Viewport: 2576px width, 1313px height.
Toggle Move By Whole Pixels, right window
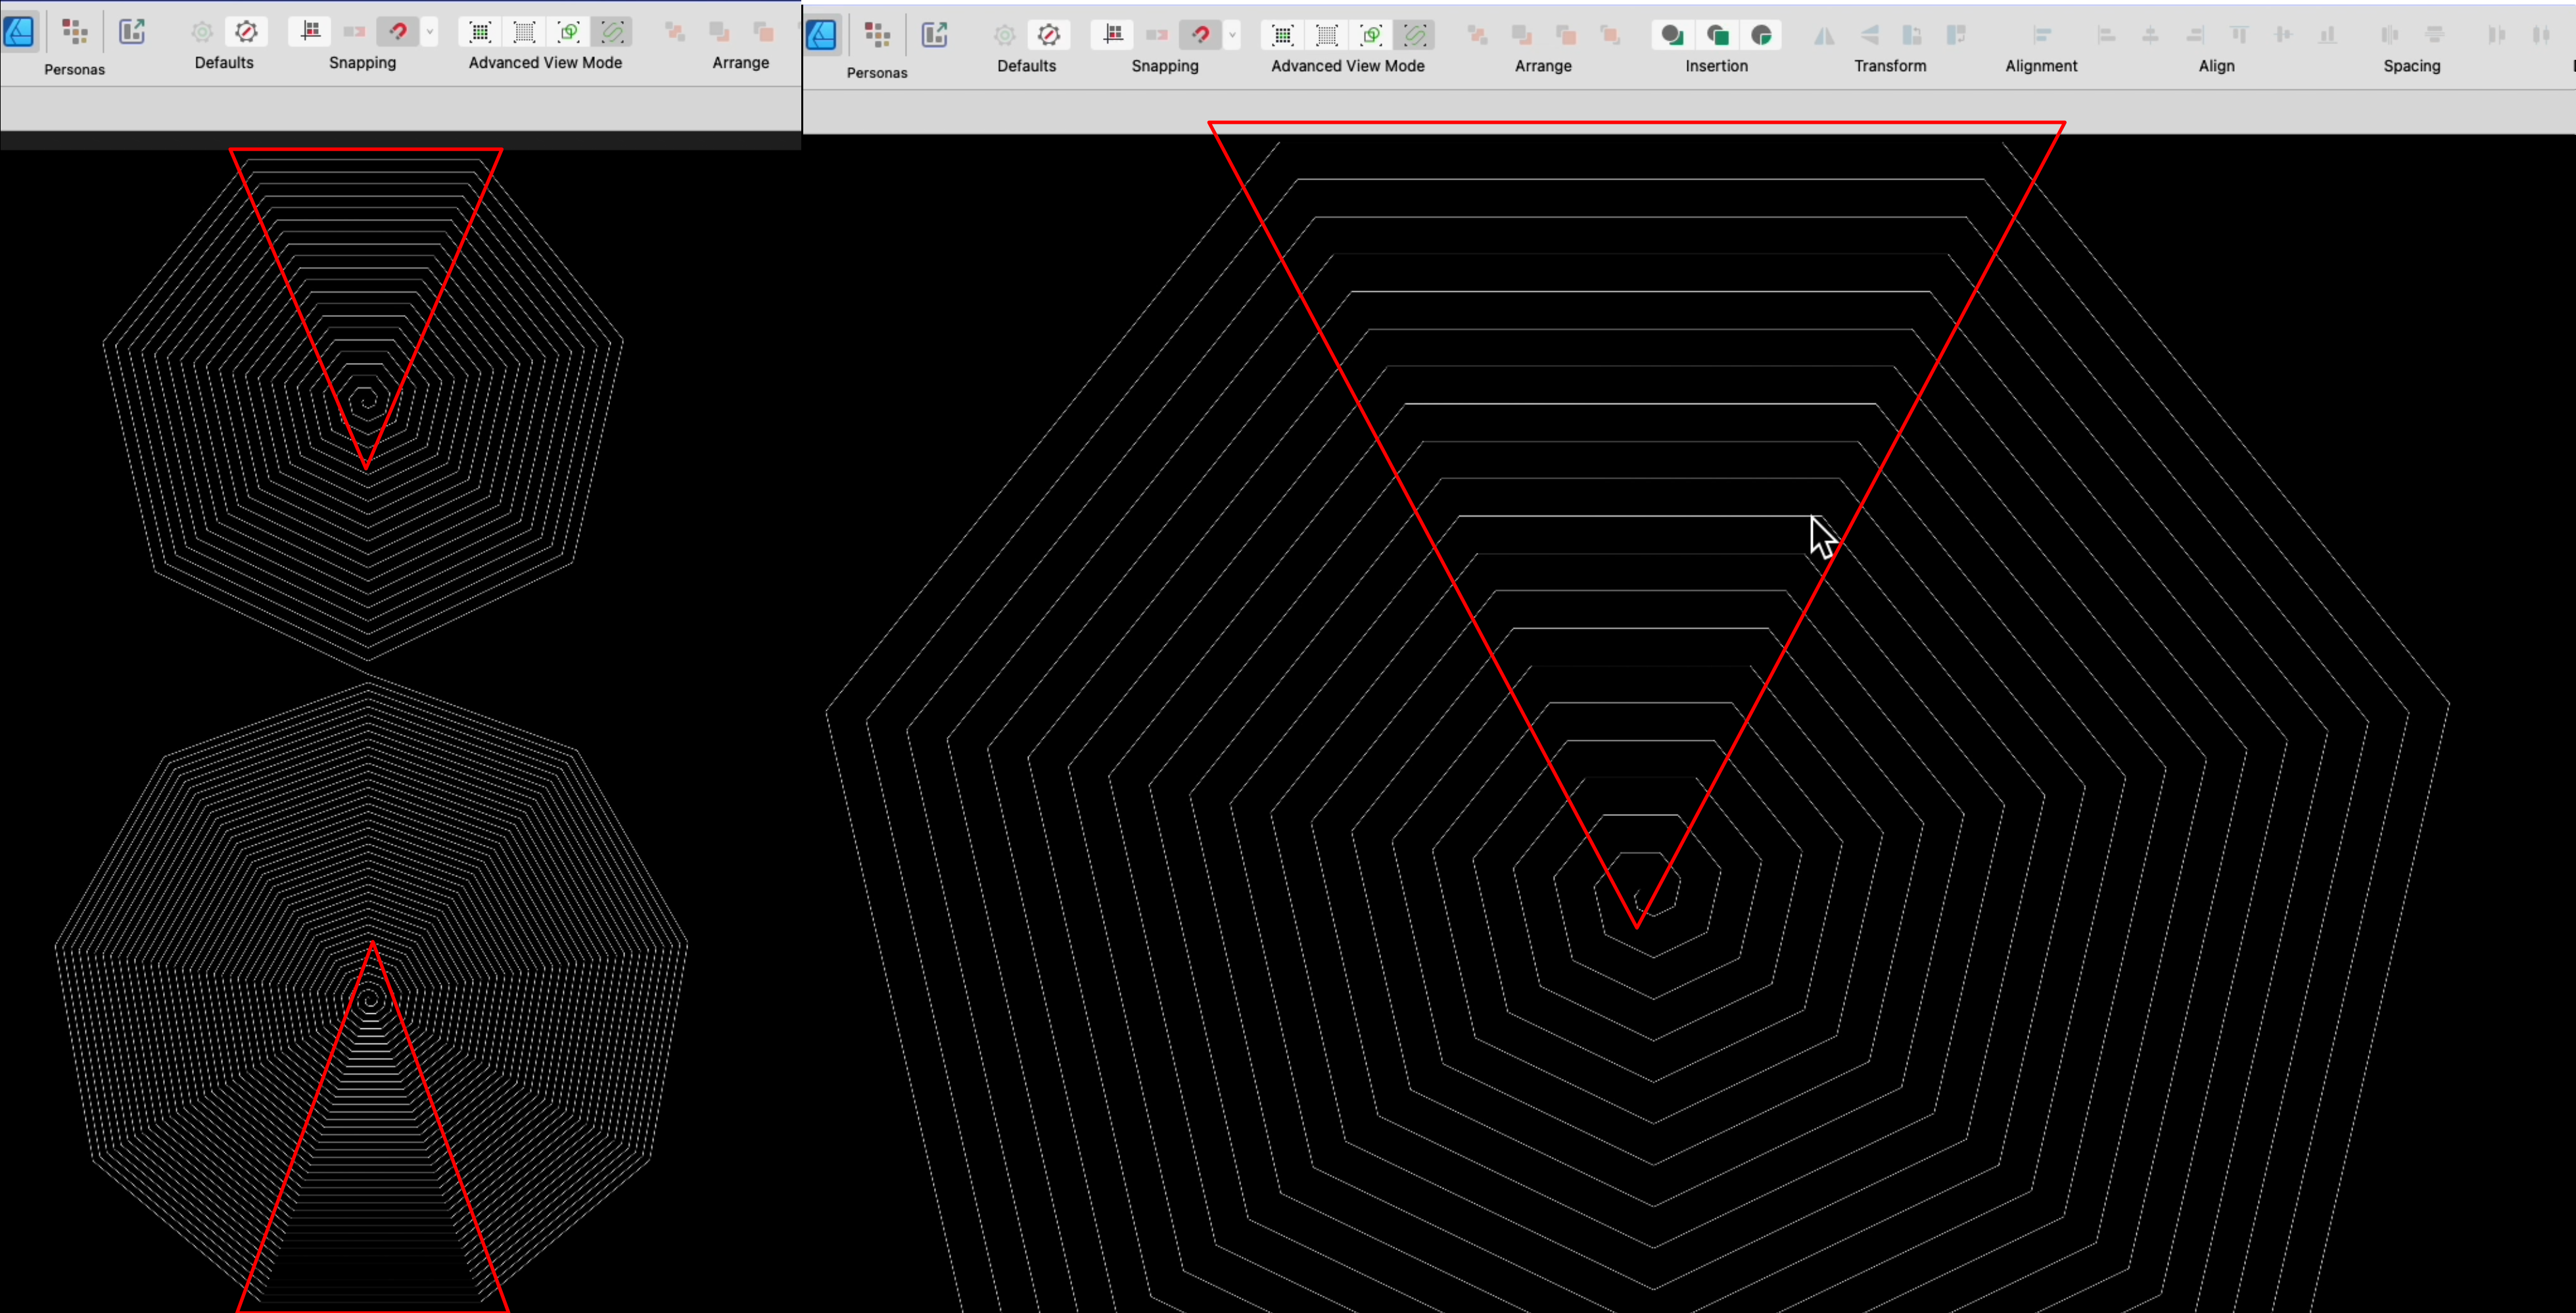point(1157,35)
